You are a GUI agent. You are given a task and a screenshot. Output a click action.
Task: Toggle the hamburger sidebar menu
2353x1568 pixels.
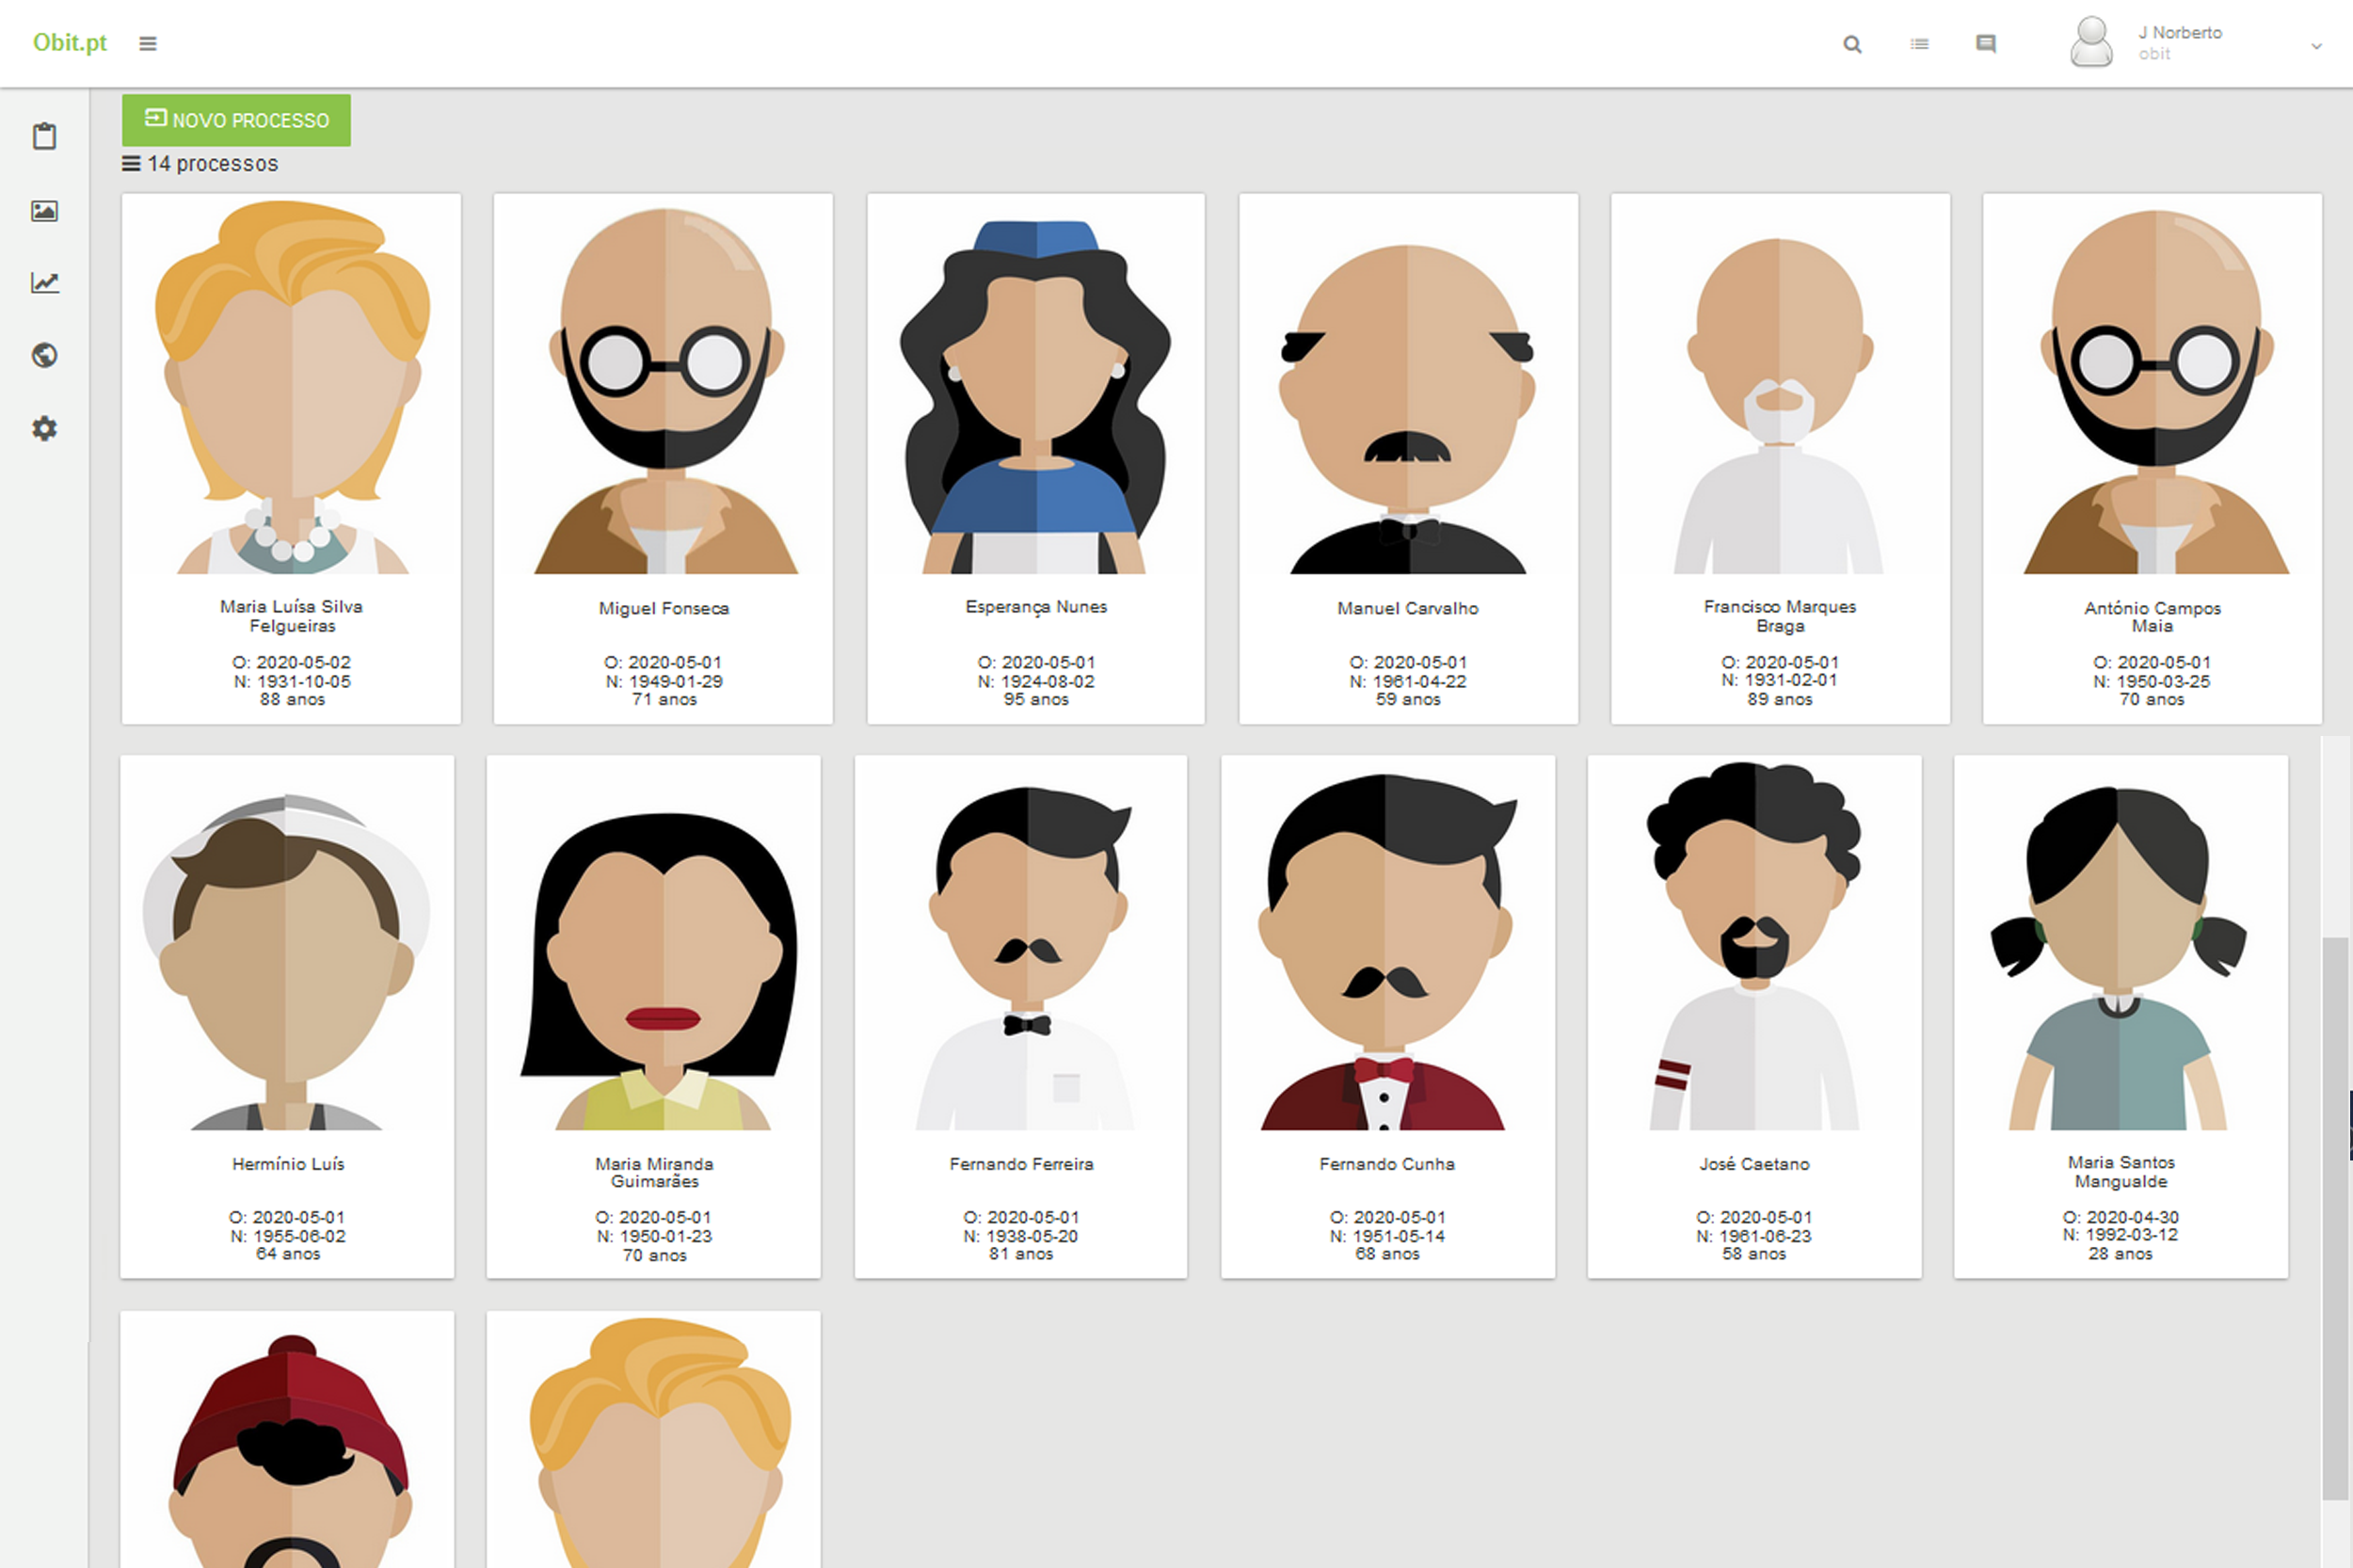tap(148, 43)
